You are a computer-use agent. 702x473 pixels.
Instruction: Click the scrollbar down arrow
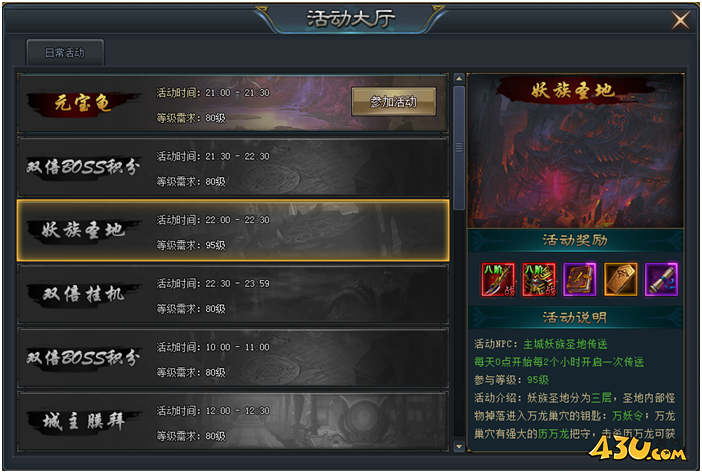[459, 446]
